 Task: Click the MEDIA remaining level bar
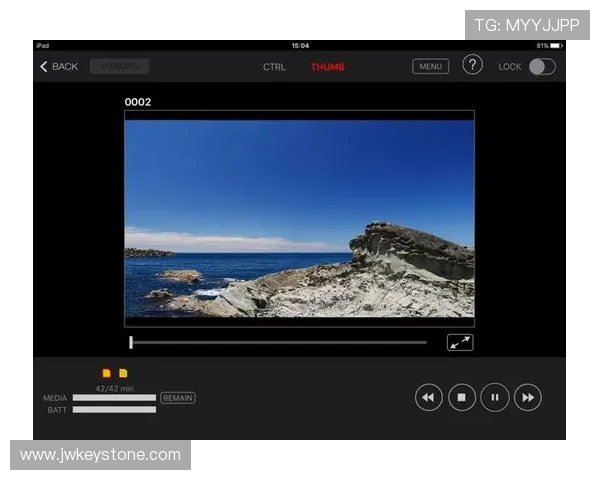114,398
